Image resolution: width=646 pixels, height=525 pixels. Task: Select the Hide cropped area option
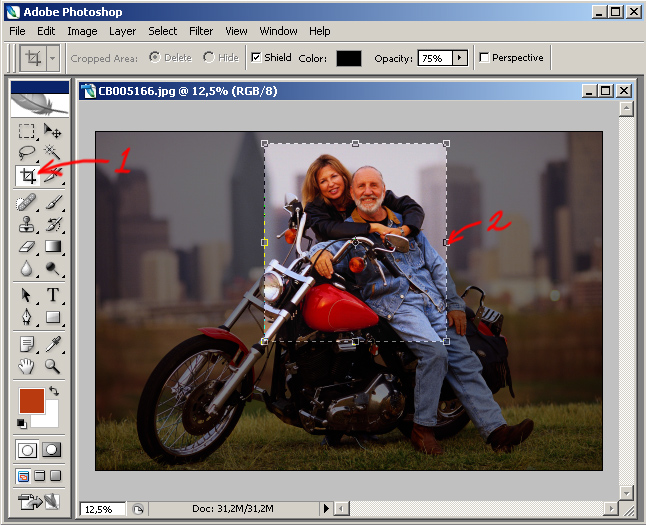click(x=209, y=57)
